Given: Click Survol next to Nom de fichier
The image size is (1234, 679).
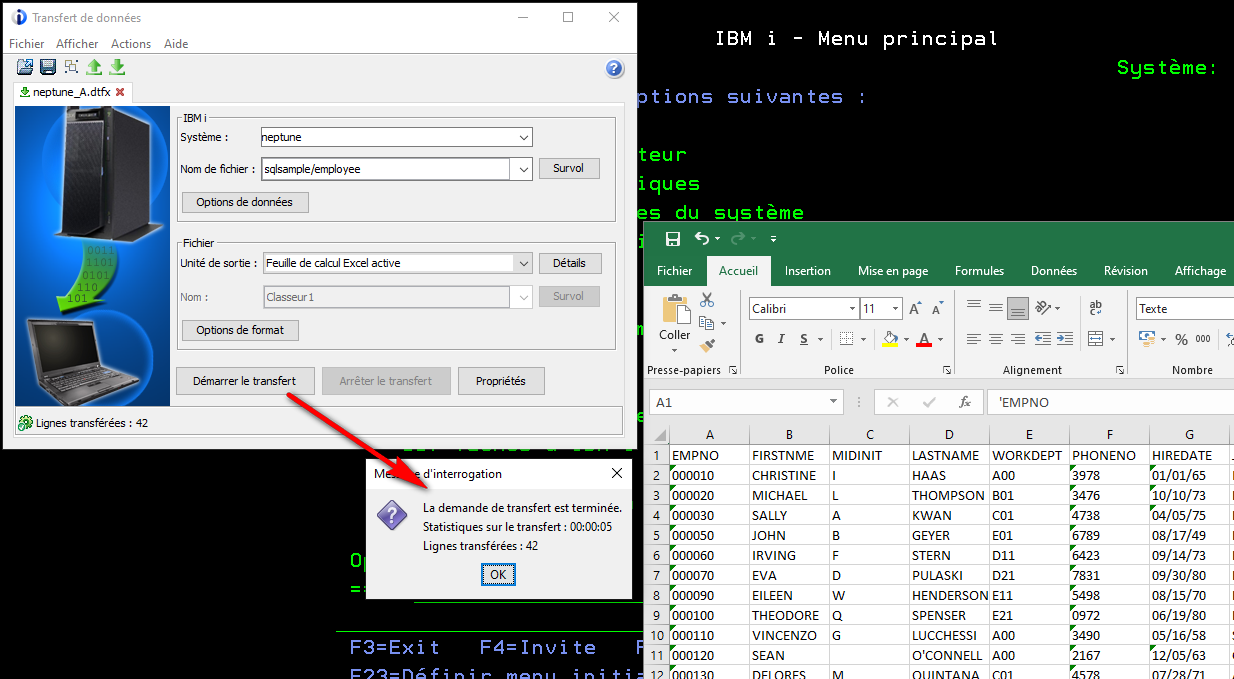Looking at the screenshot, I should (x=569, y=168).
